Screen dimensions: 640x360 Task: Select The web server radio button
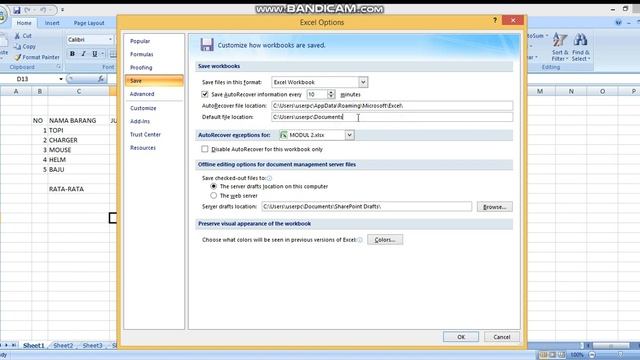pyautogui.click(x=213, y=196)
